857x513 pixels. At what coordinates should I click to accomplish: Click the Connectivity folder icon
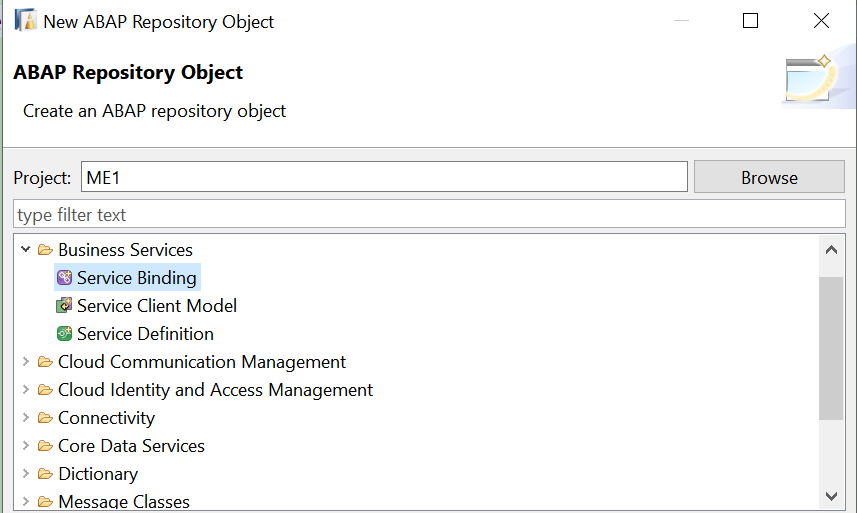(x=45, y=418)
